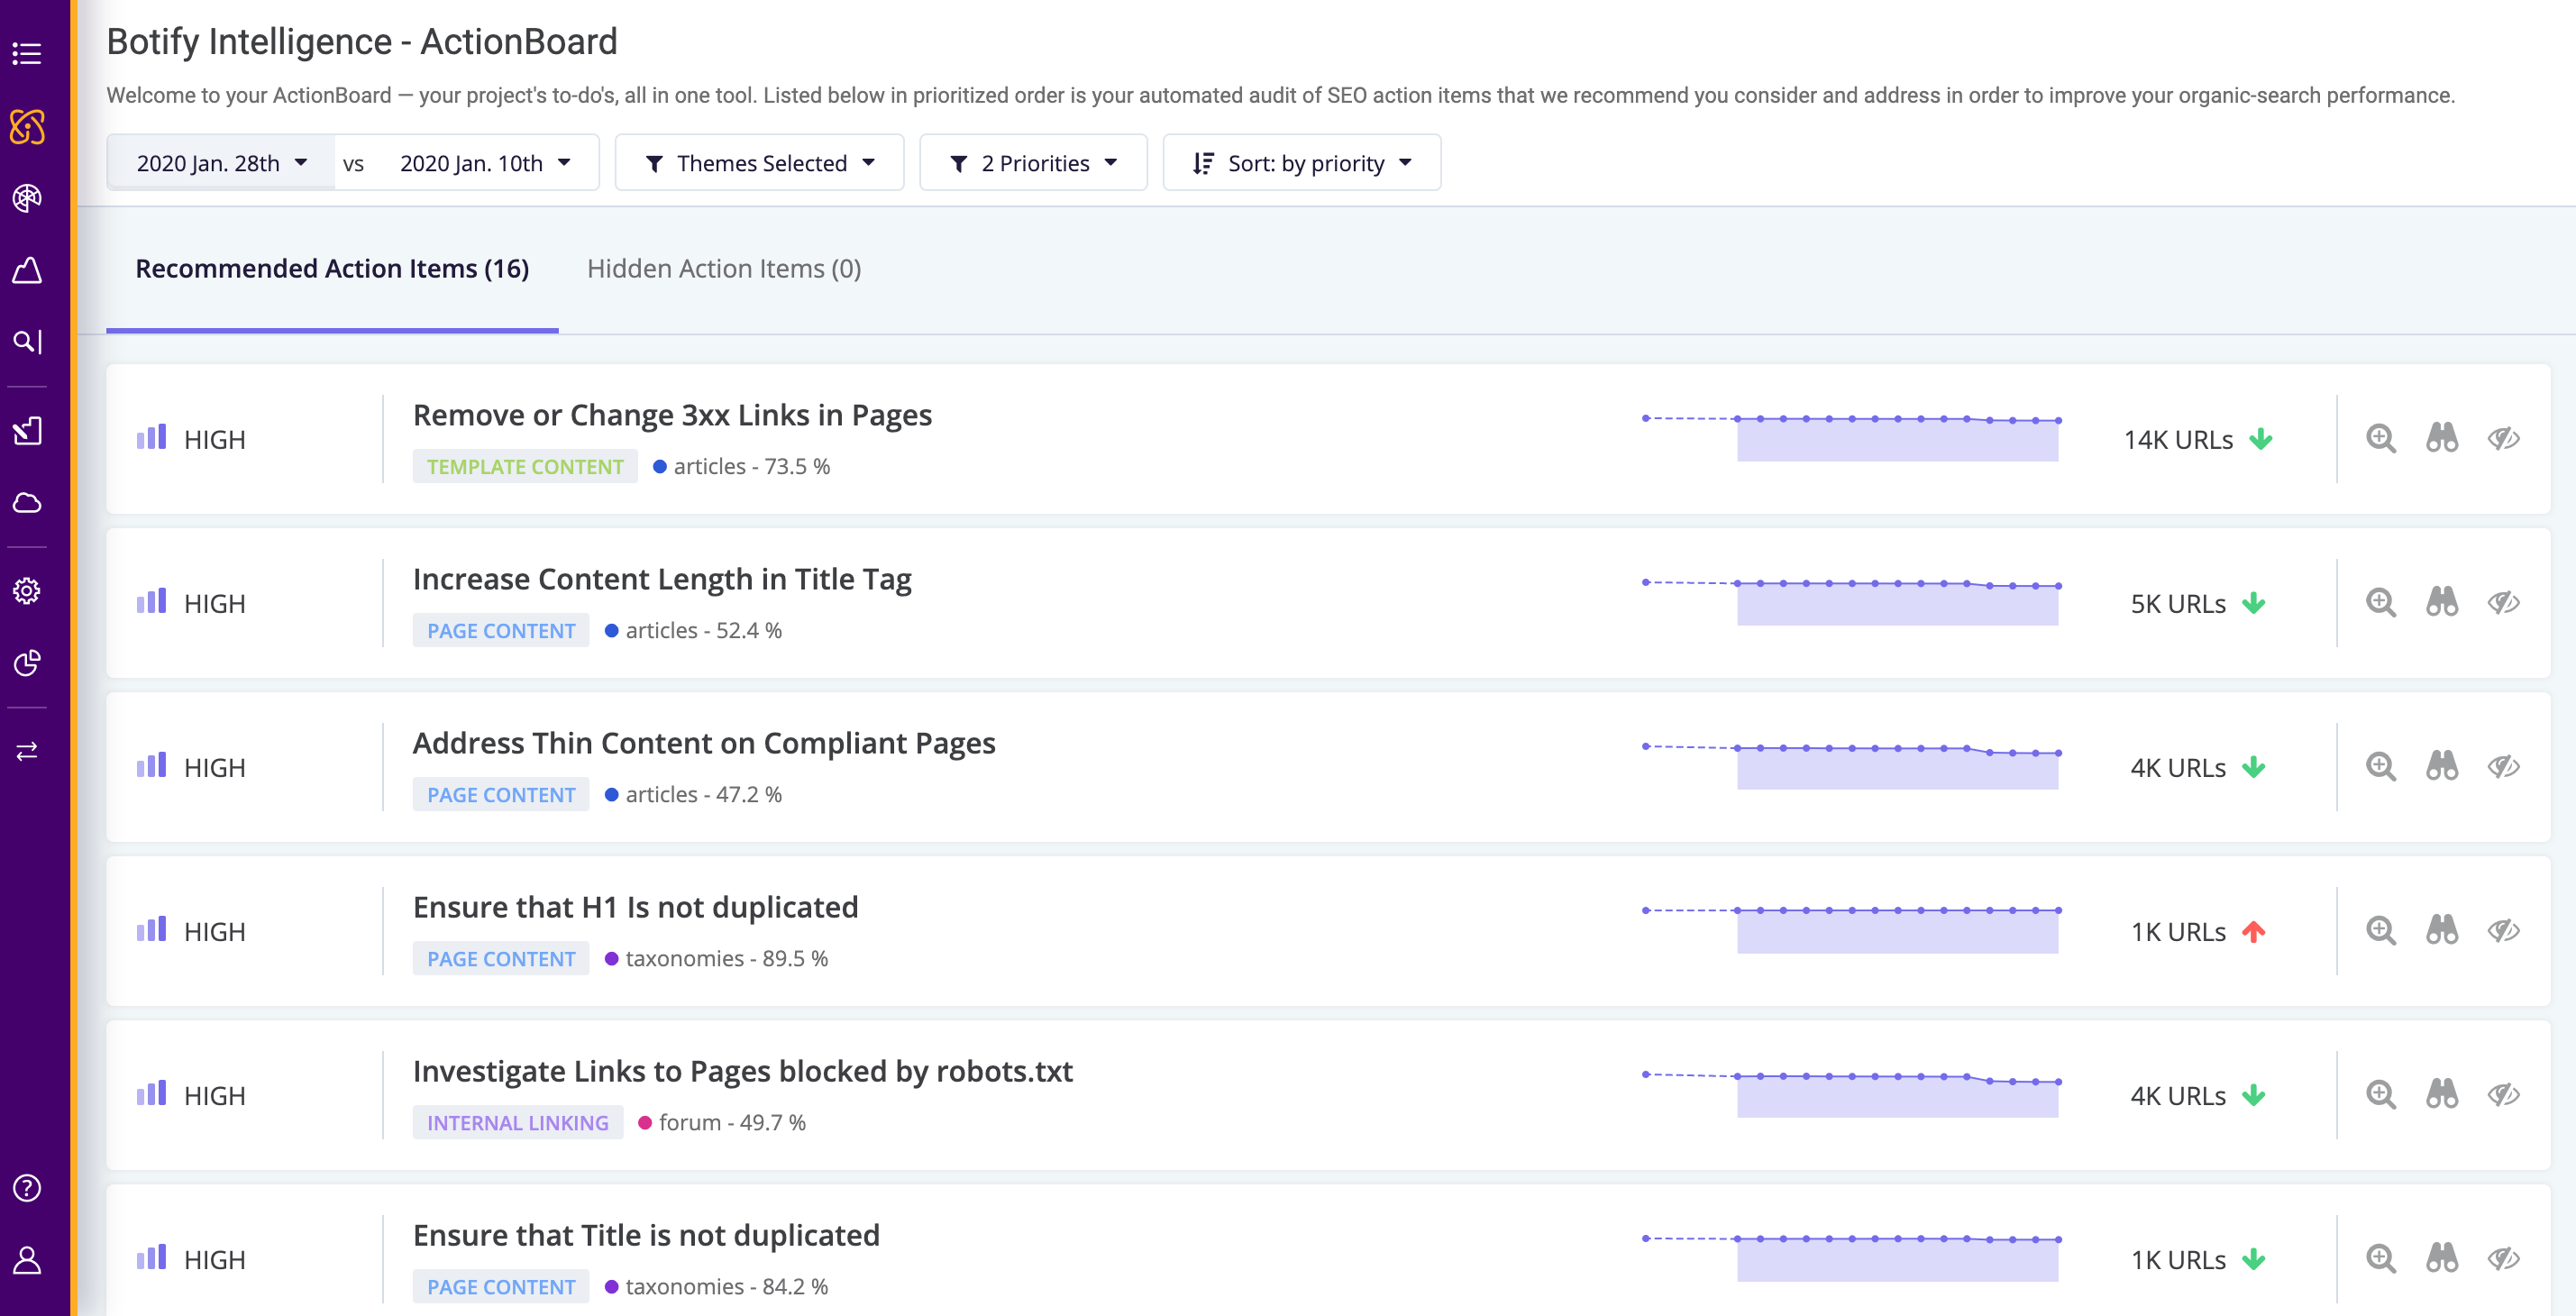Click the TEMPLATE CONTENT theme tag
The width and height of the screenshot is (2576, 1316).
point(525,467)
